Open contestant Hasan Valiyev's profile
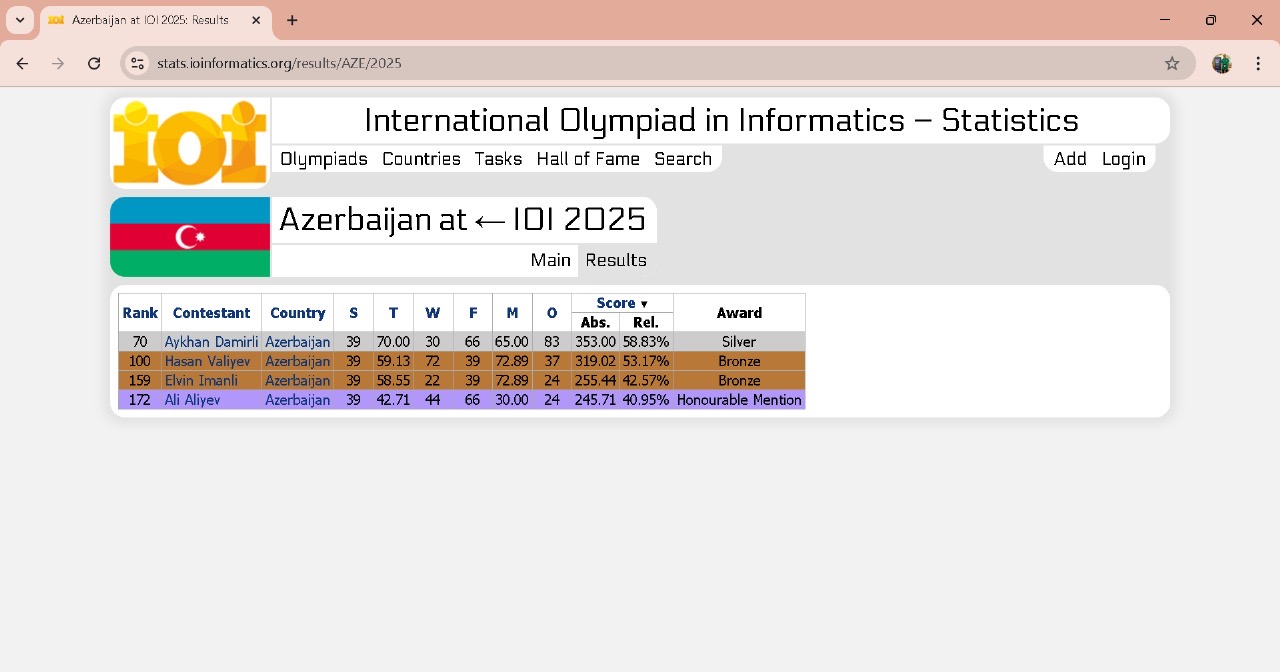1280x672 pixels. click(x=208, y=361)
